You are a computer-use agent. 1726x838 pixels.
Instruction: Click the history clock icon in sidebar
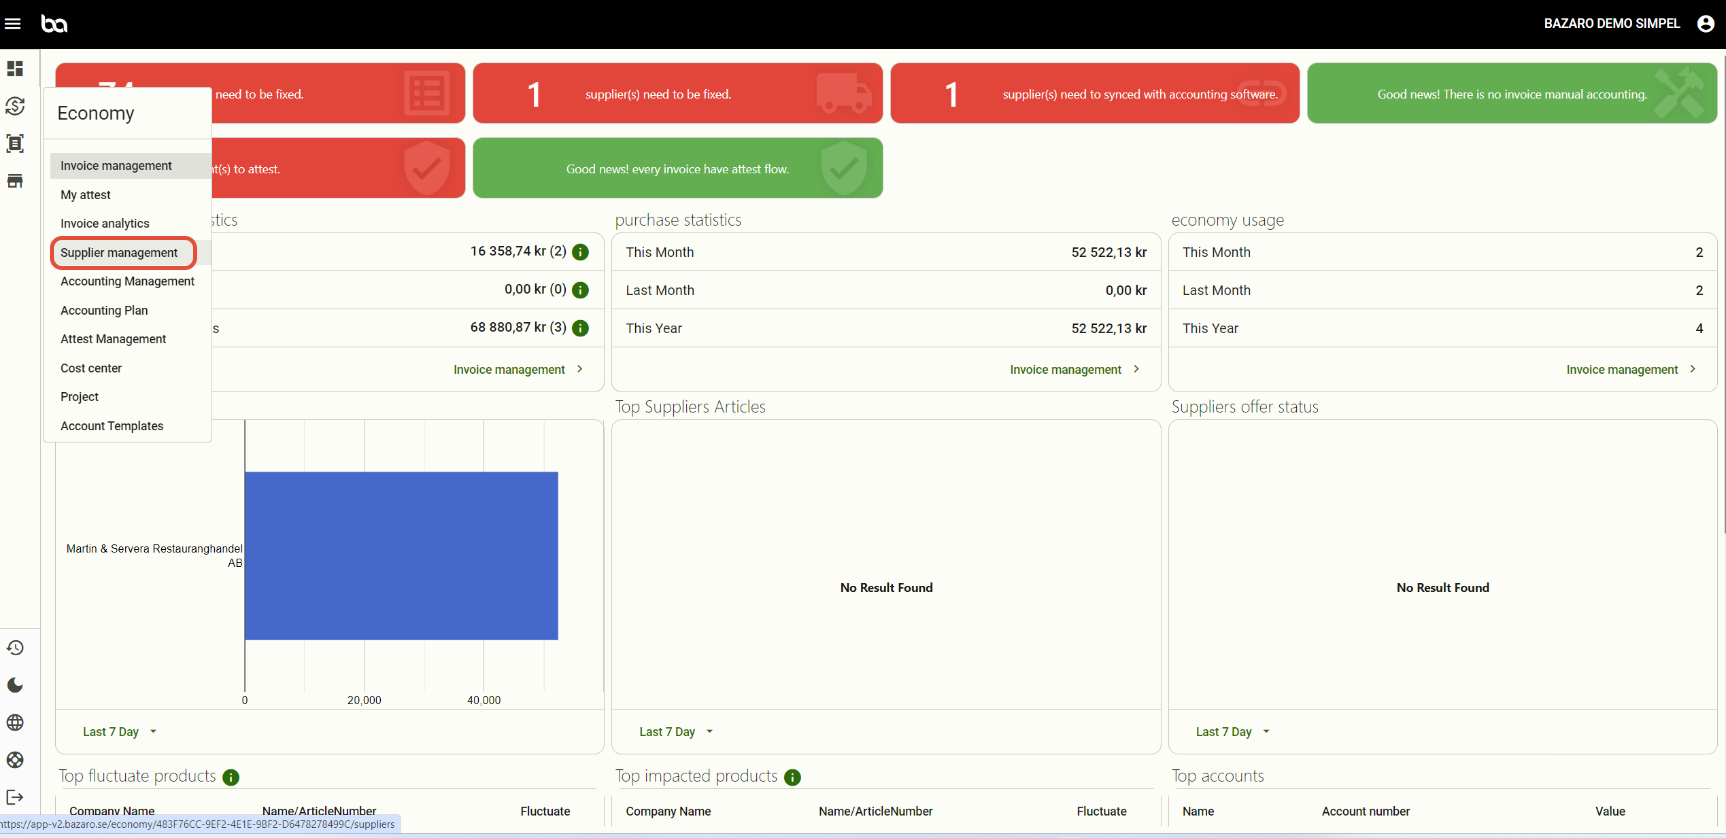(x=15, y=648)
